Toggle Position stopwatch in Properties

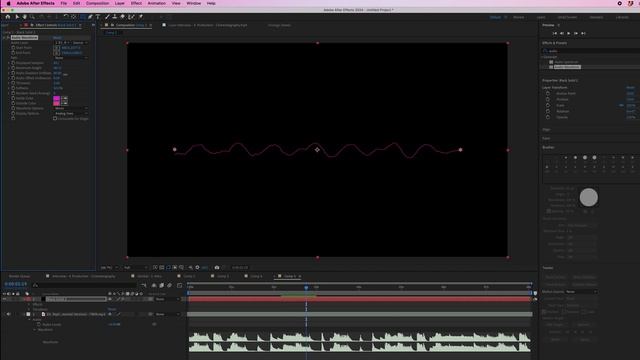[548, 99]
